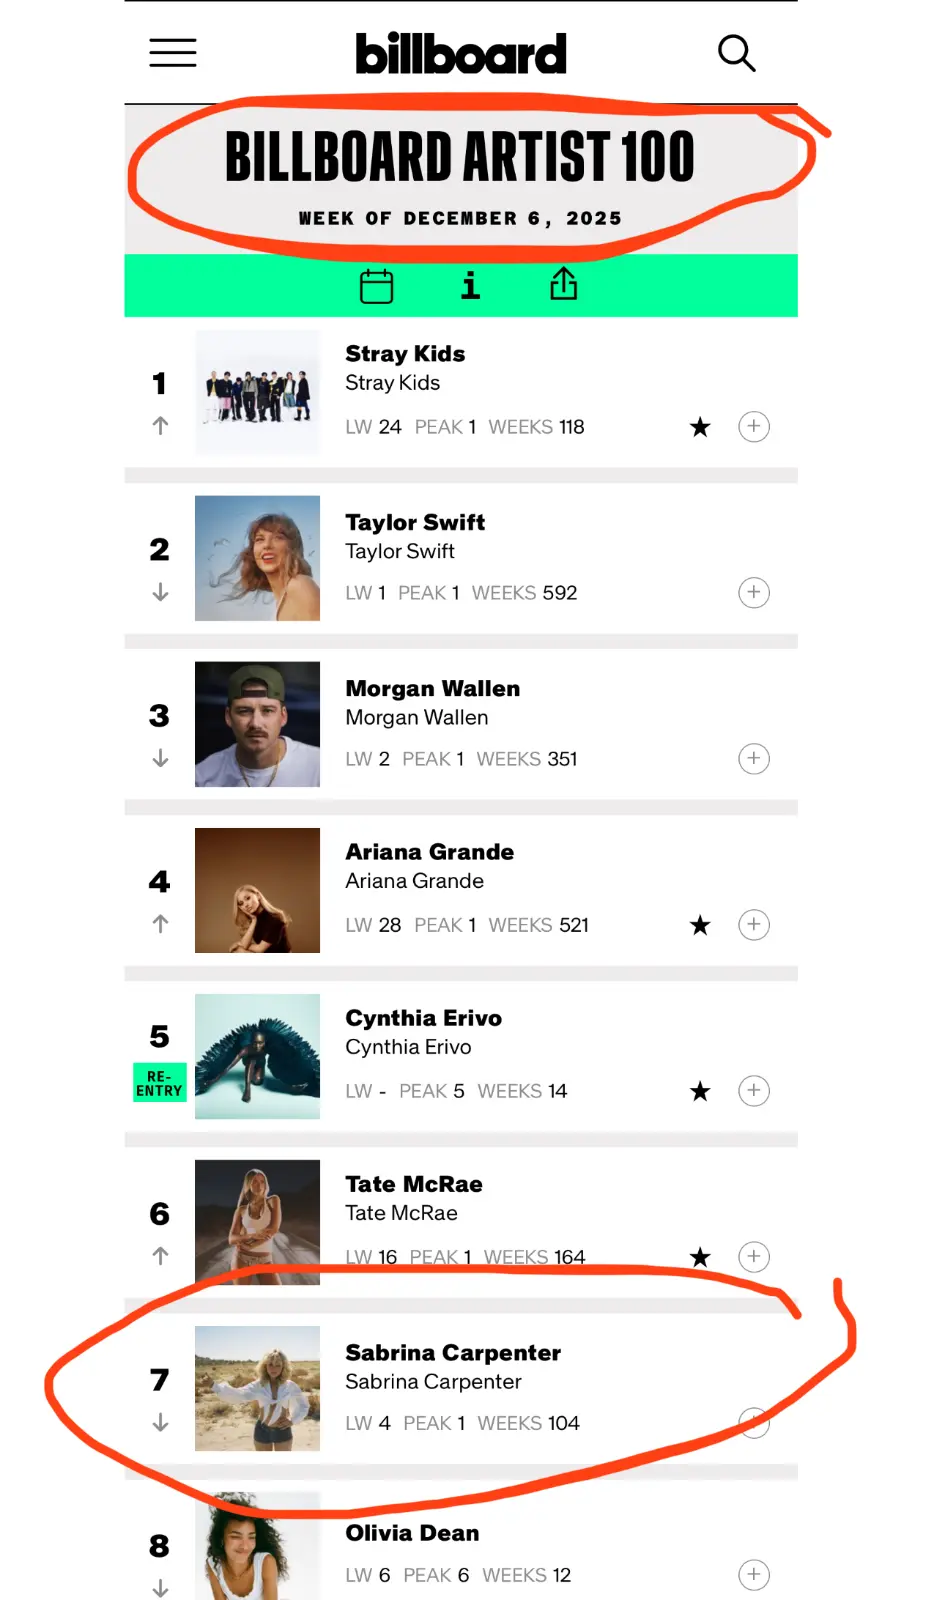Open Taylor Swift artist thumbnail
The height and width of the screenshot is (1600, 945).
257,558
